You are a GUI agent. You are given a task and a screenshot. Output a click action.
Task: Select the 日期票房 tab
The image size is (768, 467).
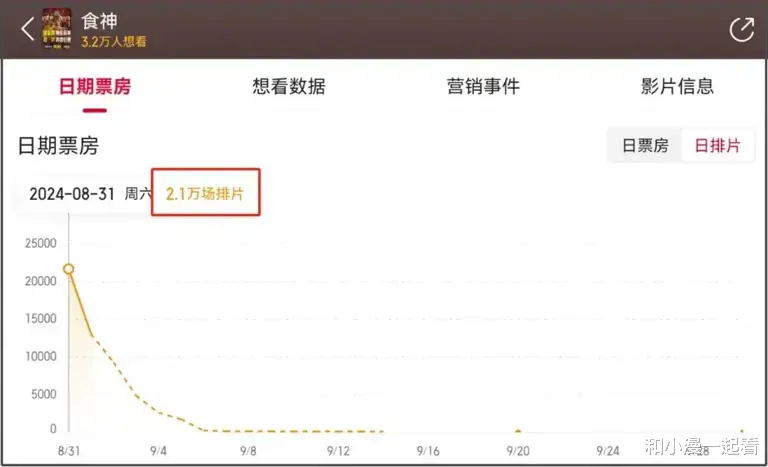pos(95,86)
